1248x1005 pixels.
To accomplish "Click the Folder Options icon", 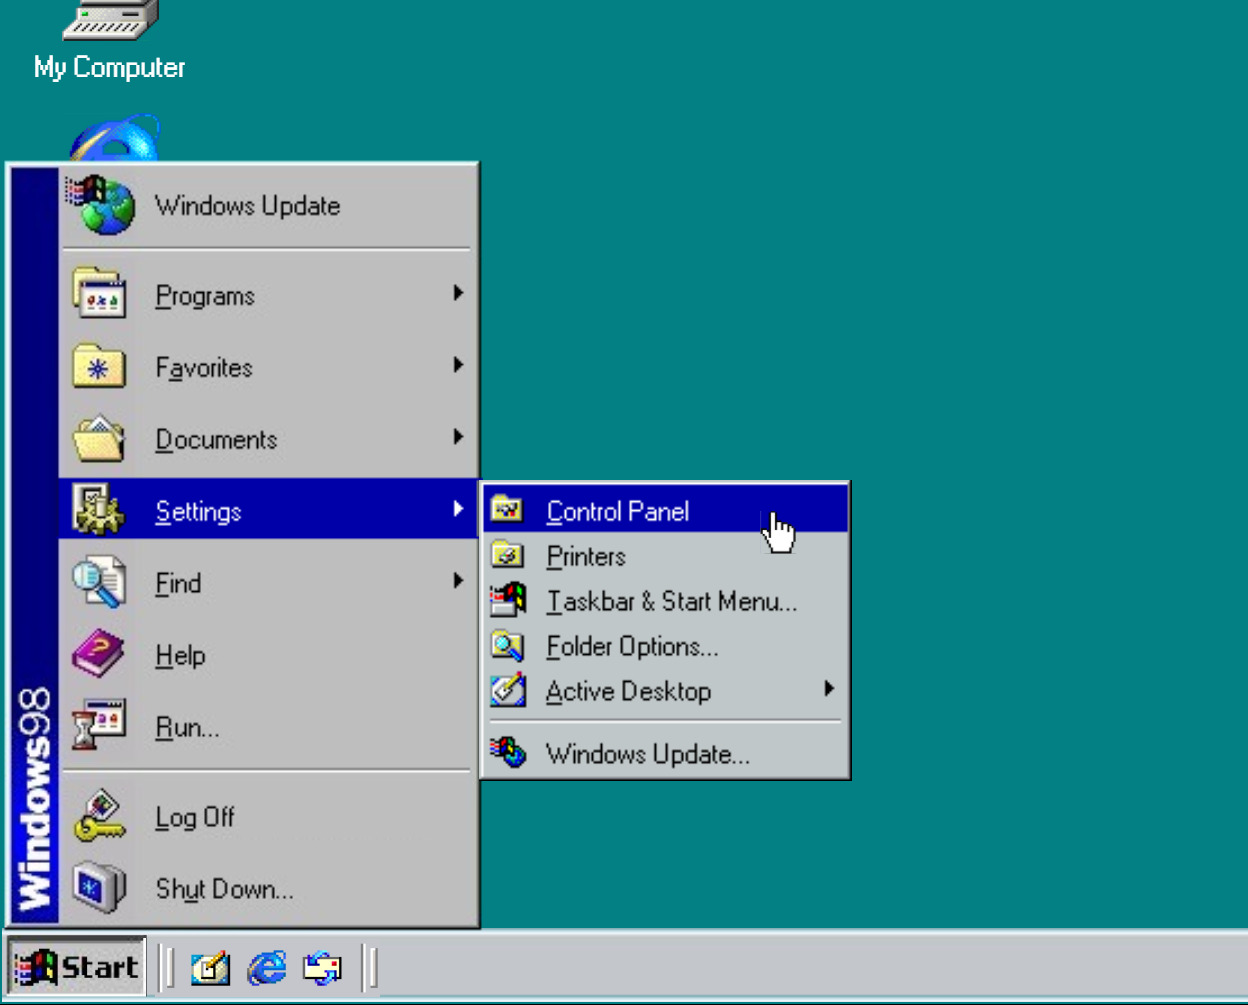I will (507, 646).
